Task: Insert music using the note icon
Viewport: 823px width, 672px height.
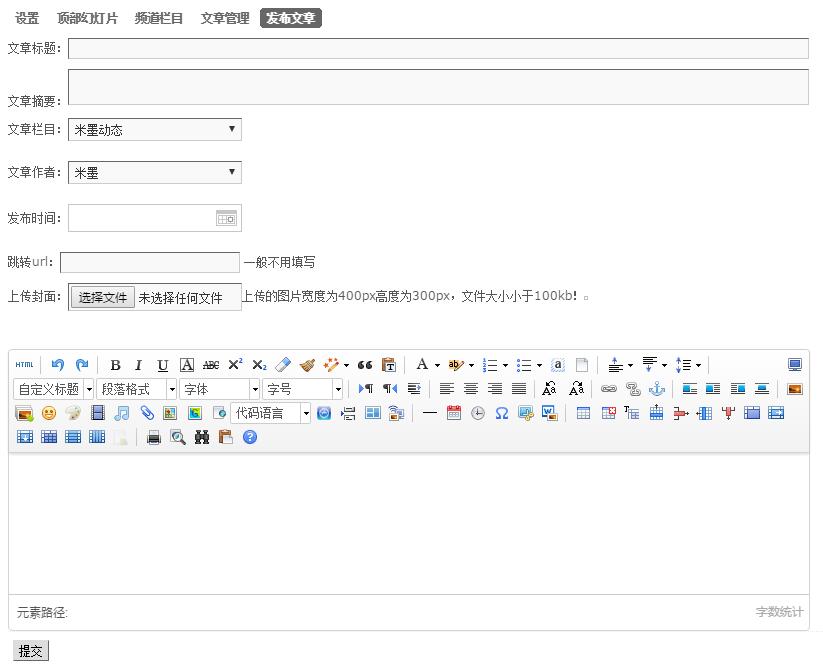Action: pyautogui.click(x=122, y=413)
